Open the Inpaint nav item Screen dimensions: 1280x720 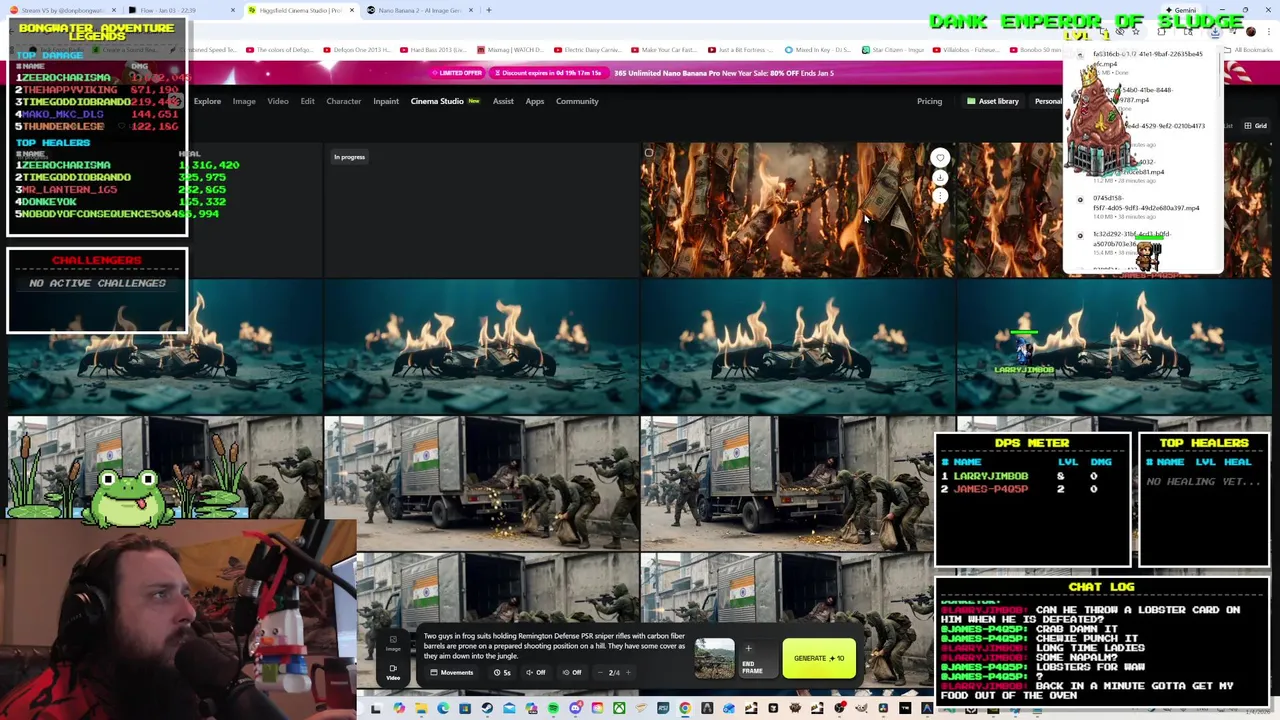385,101
